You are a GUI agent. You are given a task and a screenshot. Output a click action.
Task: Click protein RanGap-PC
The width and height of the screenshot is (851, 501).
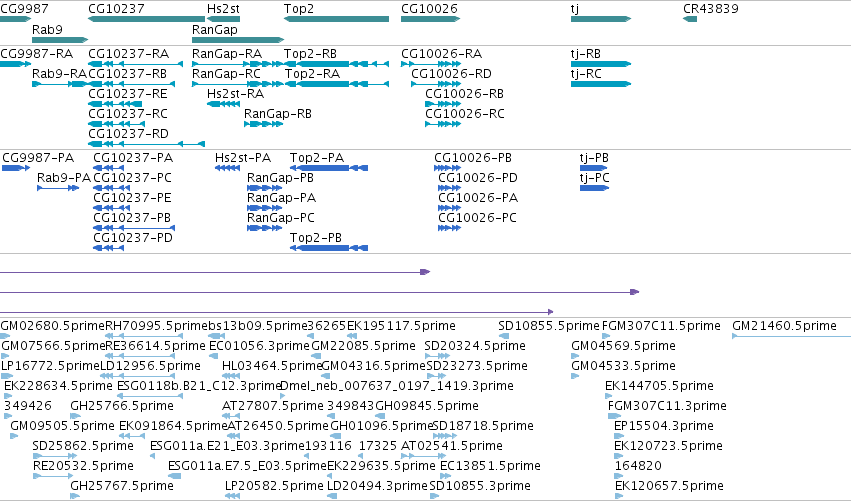[265, 228]
